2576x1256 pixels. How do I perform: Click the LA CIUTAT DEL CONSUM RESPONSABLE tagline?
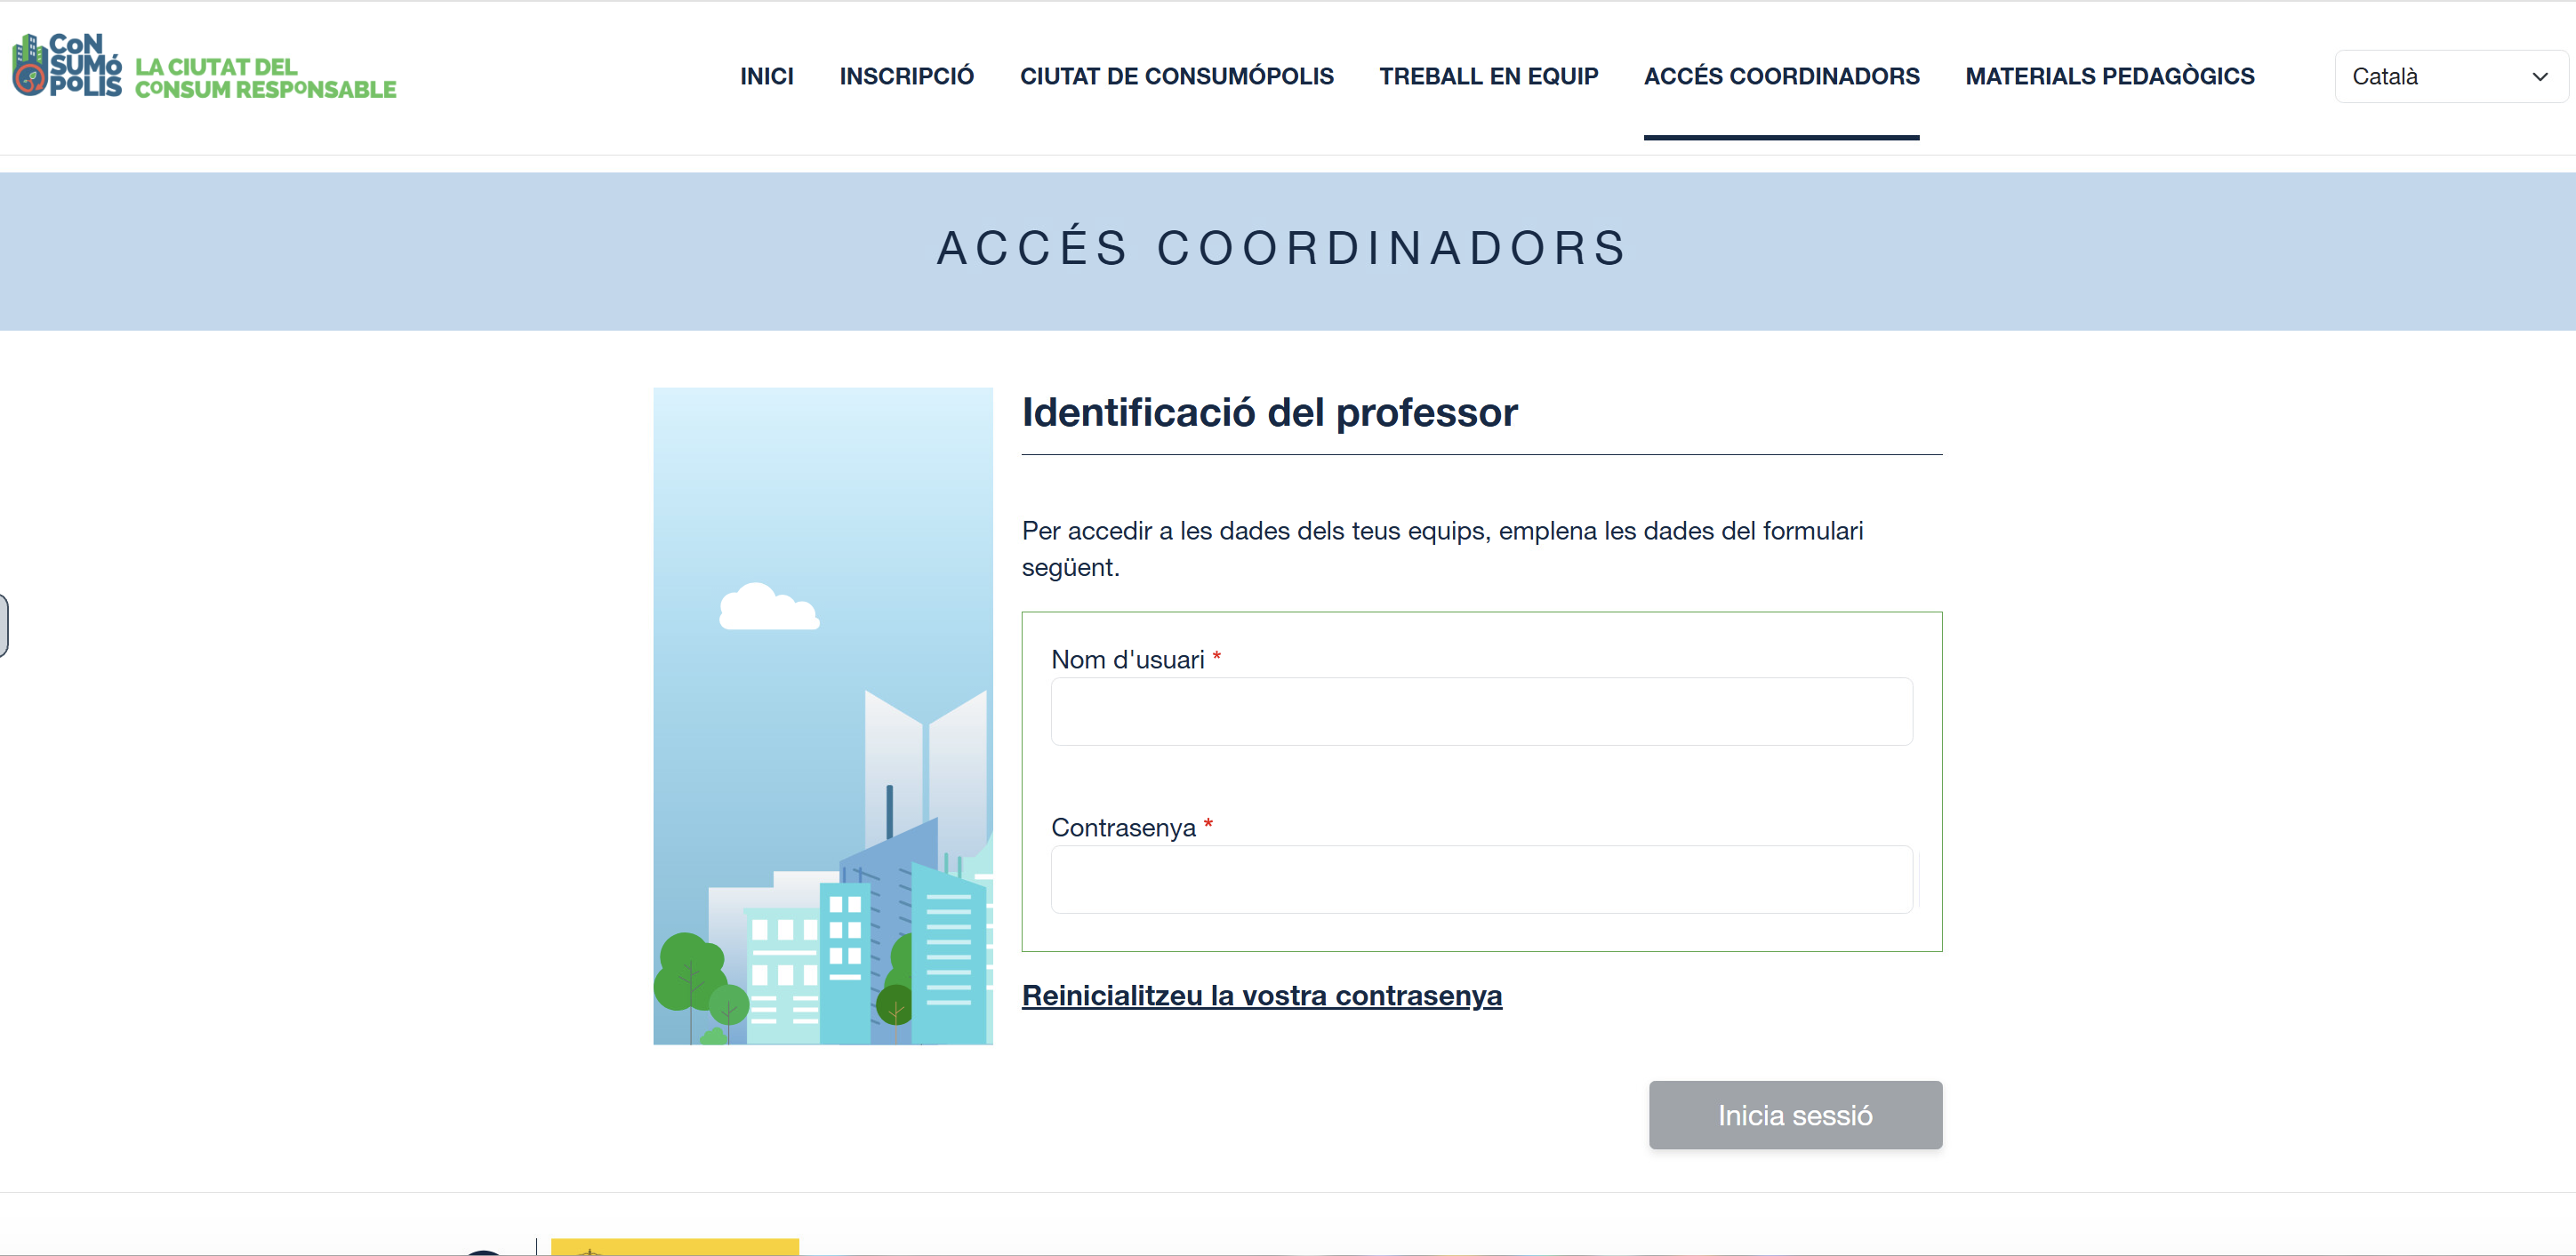point(265,78)
